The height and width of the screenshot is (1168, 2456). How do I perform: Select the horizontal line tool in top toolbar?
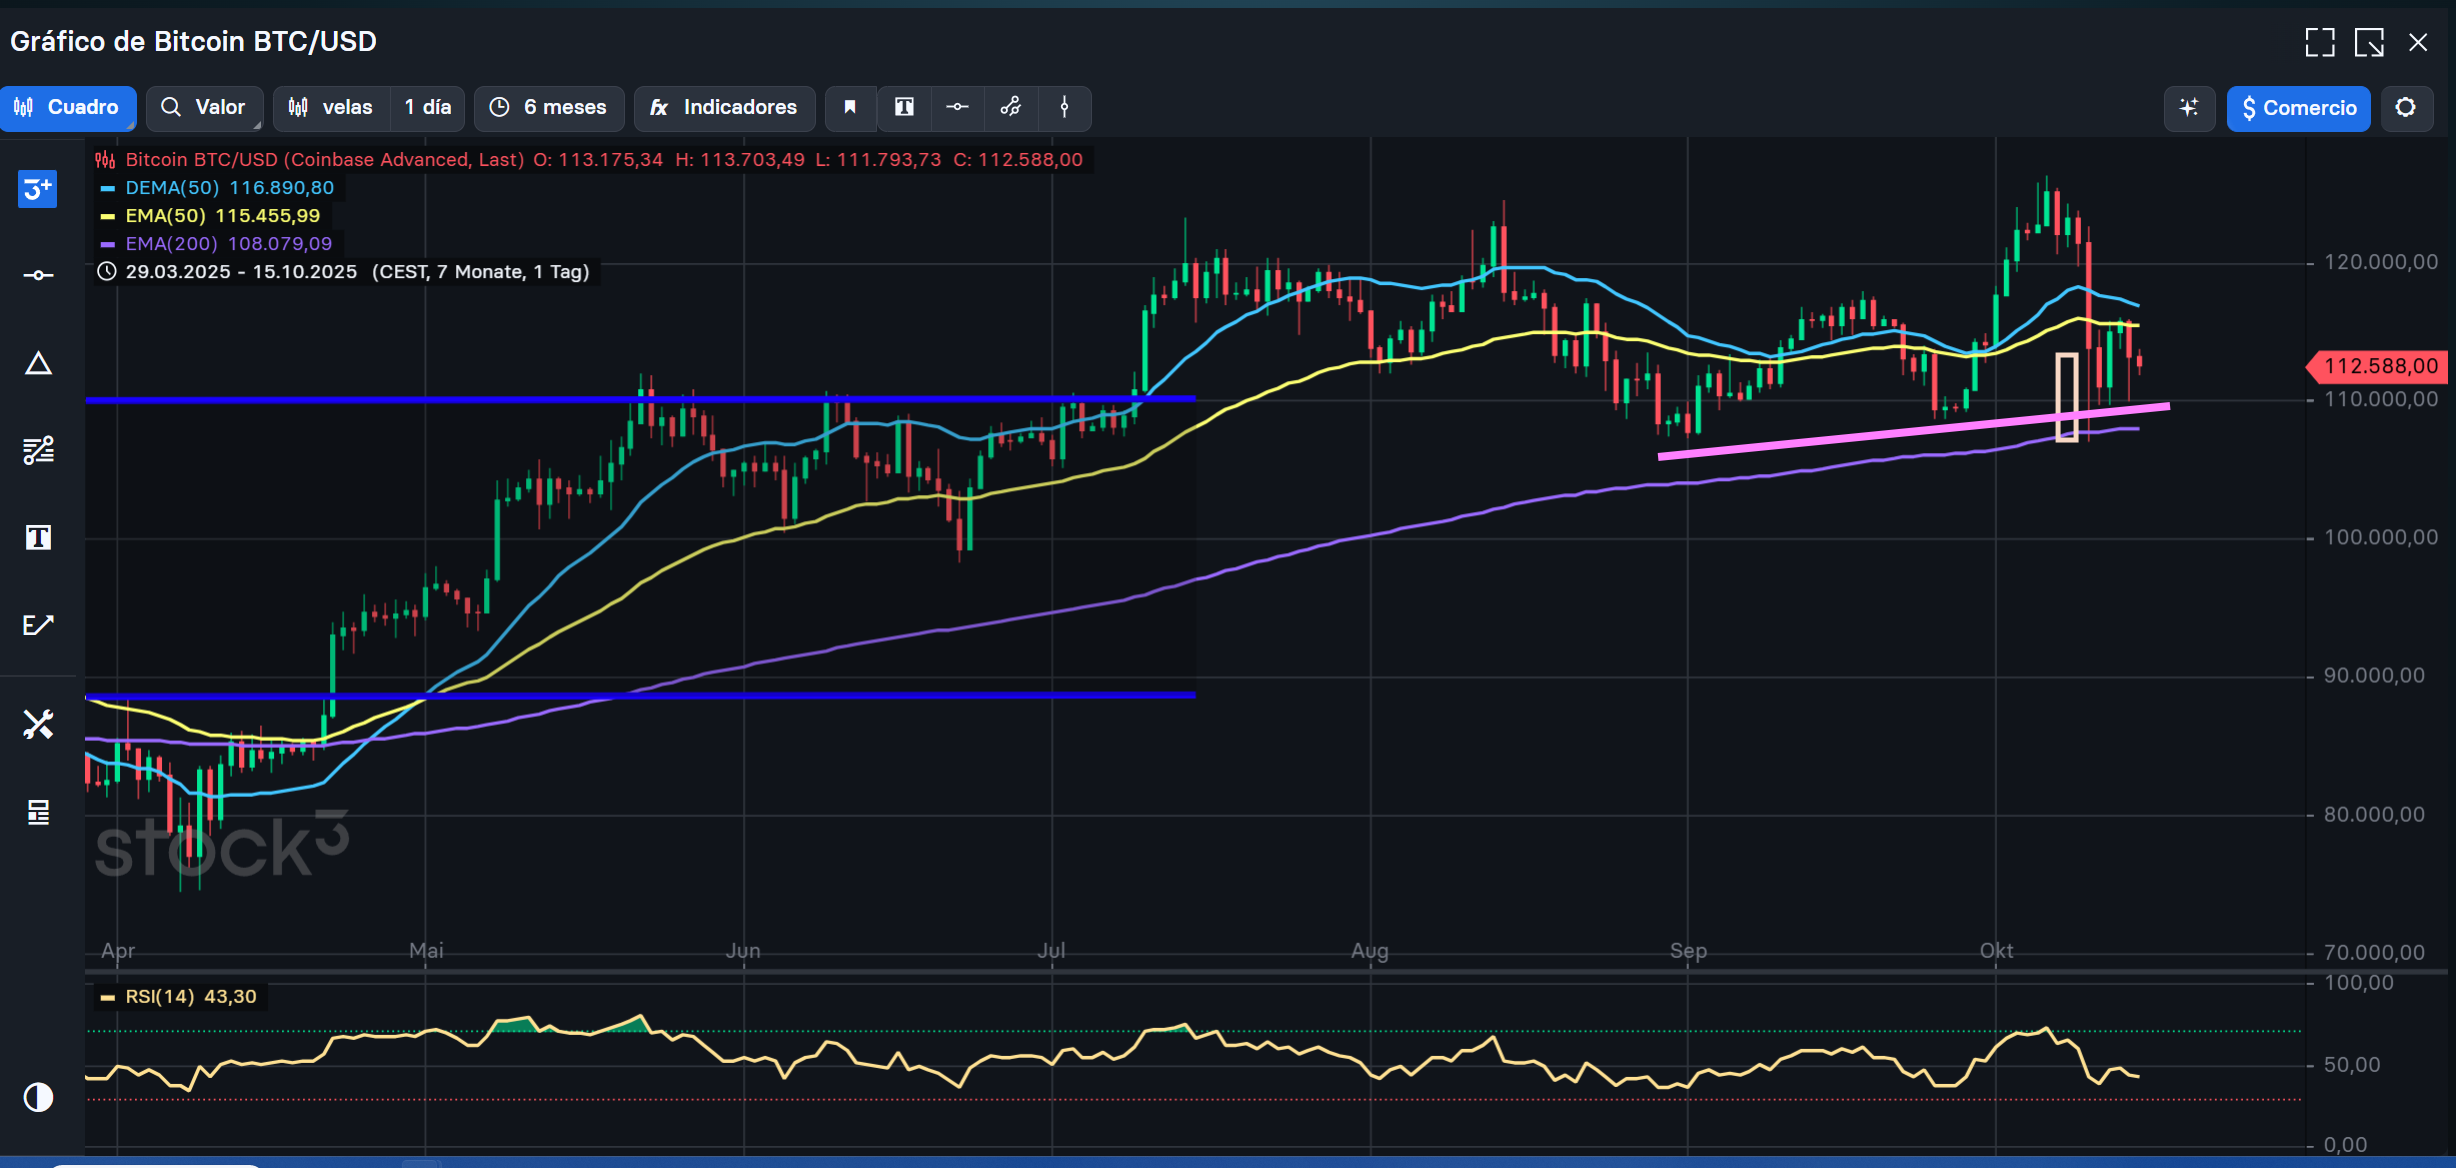(x=957, y=108)
